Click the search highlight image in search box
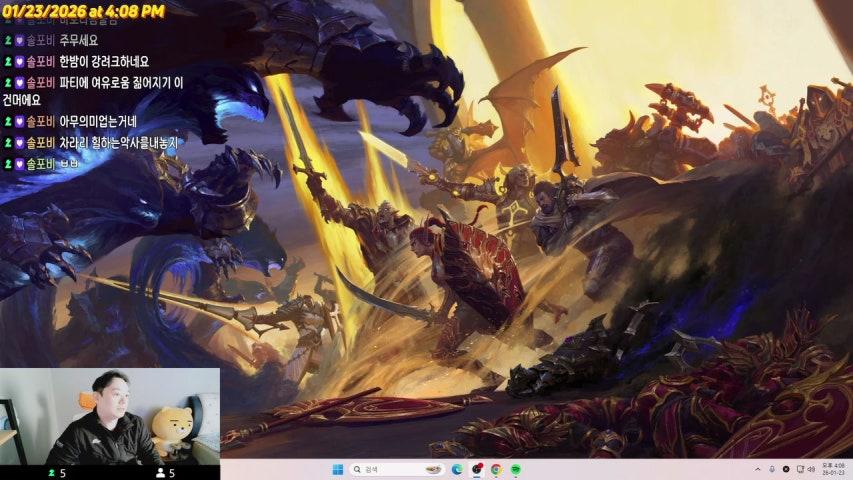Image resolution: width=853 pixels, height=480 pixels. tap(433, 469)
